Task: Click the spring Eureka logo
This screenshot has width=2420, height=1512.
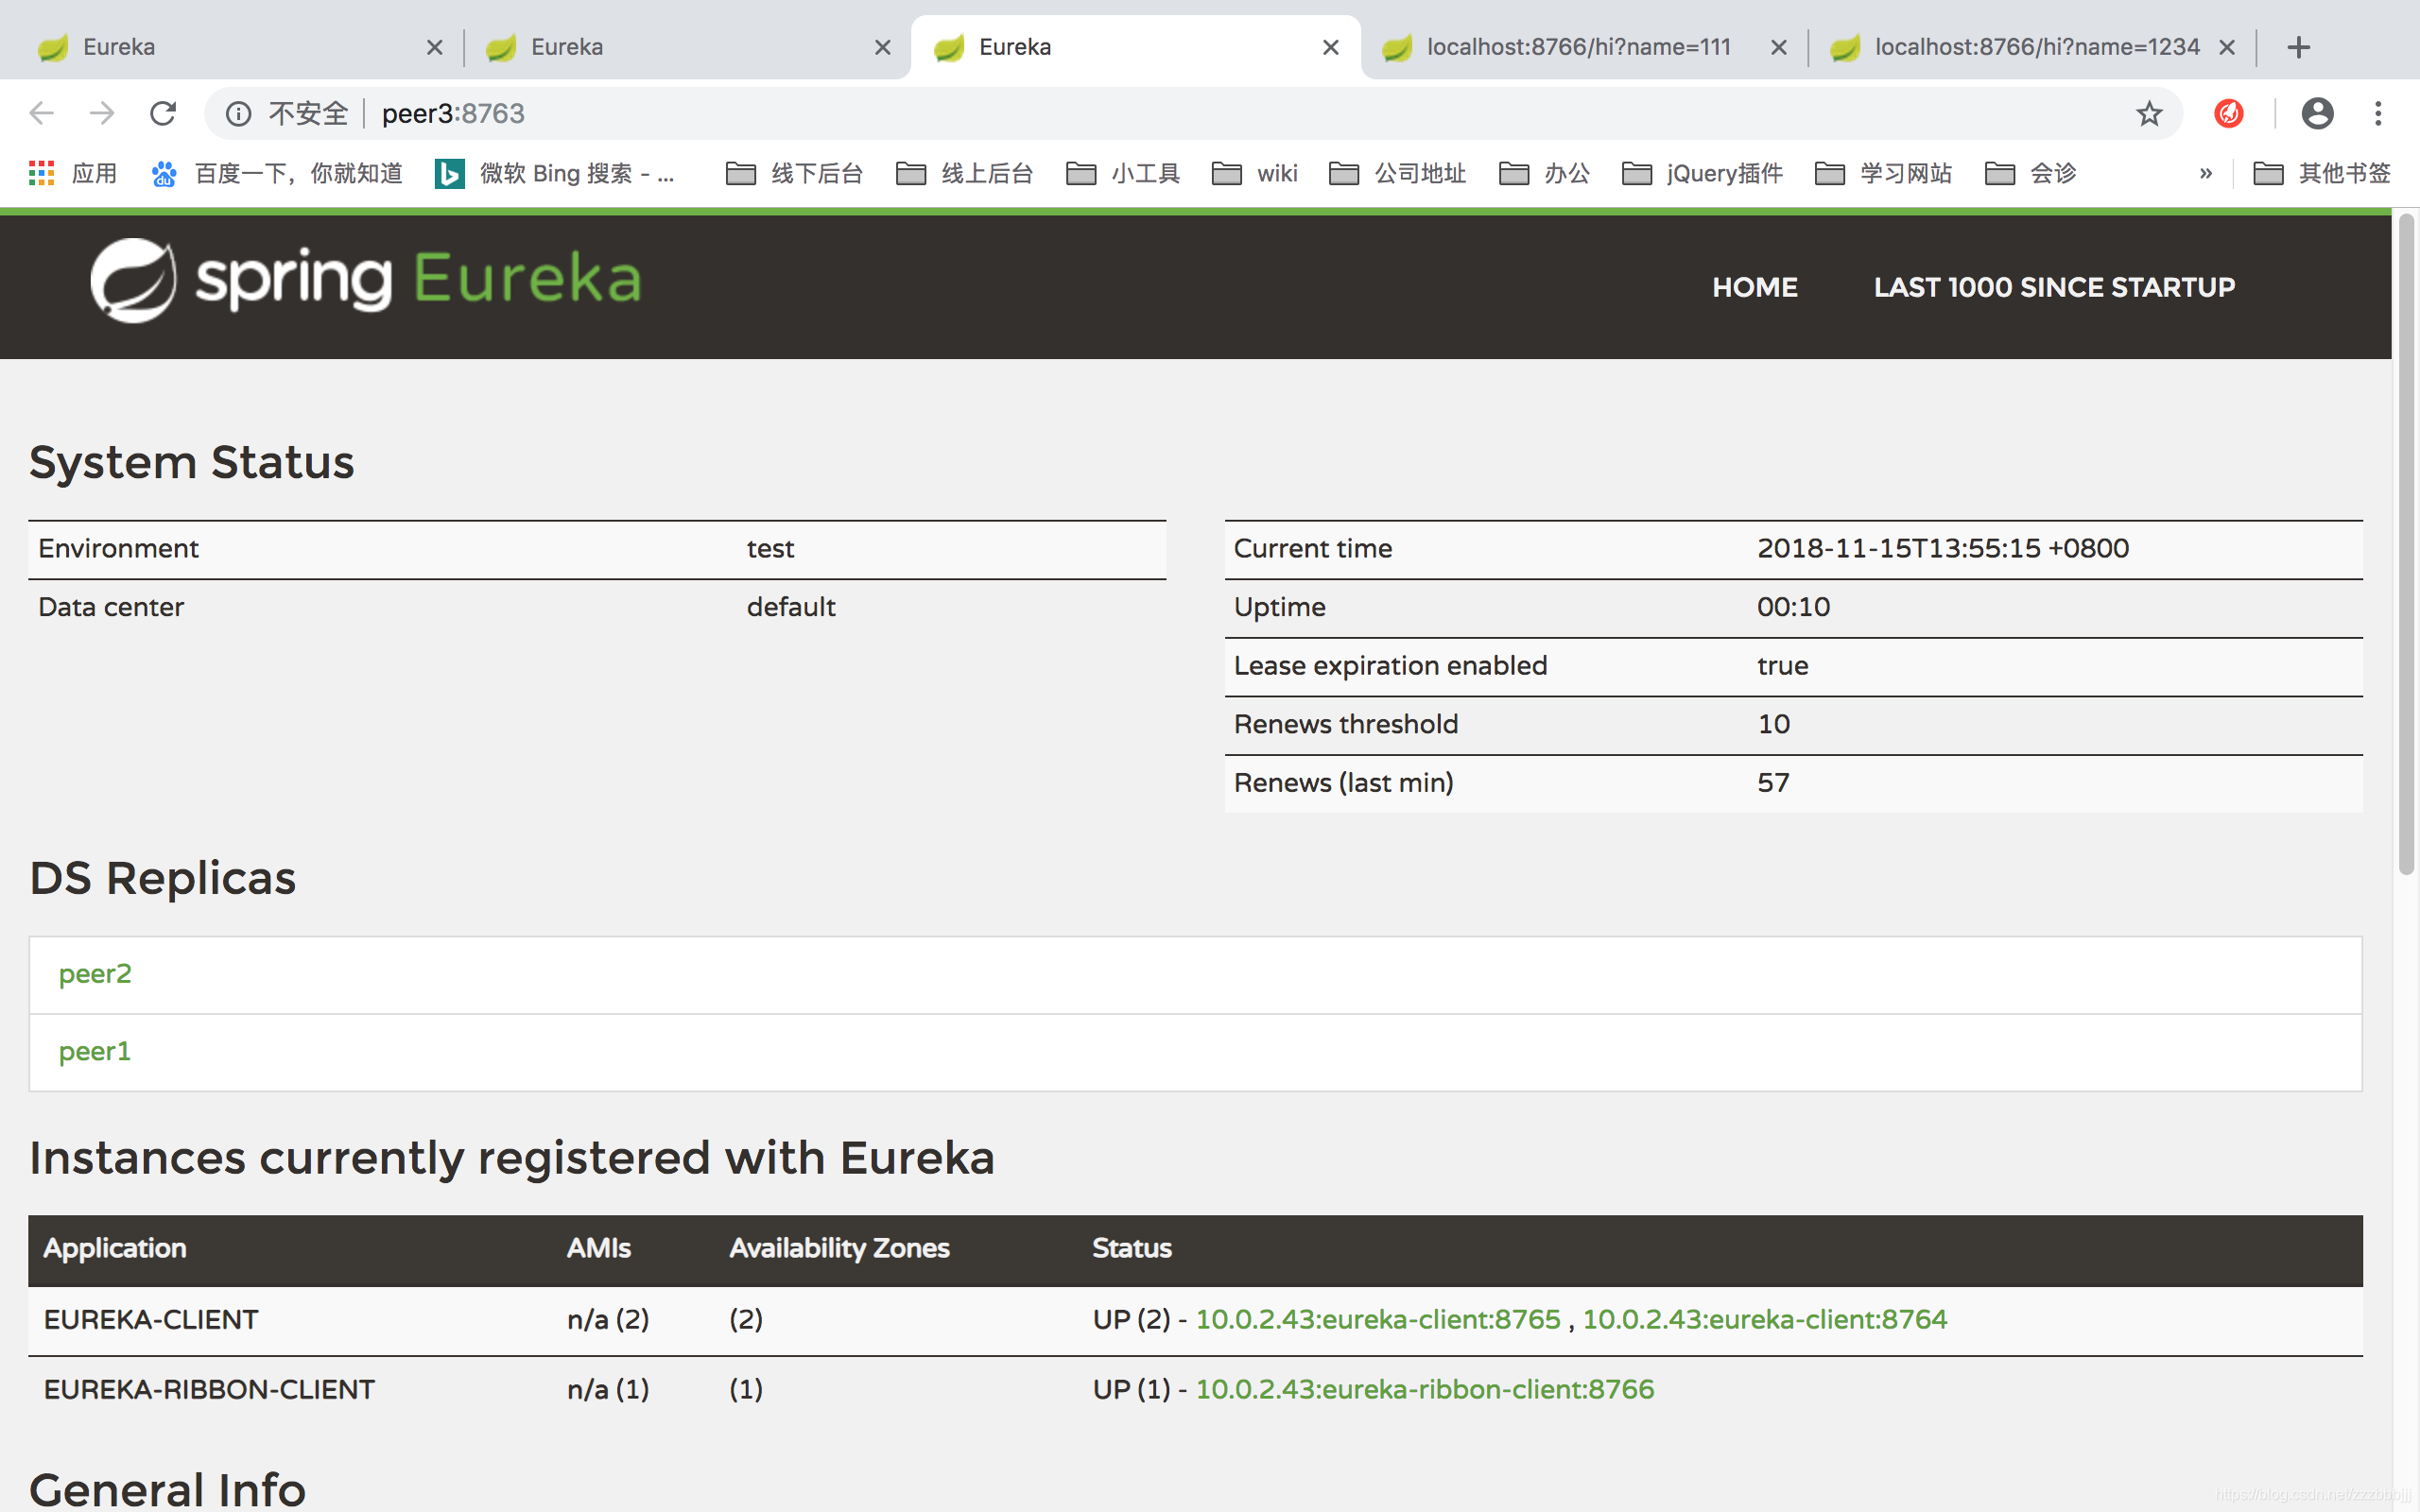Action: click(x=366, y=280)
